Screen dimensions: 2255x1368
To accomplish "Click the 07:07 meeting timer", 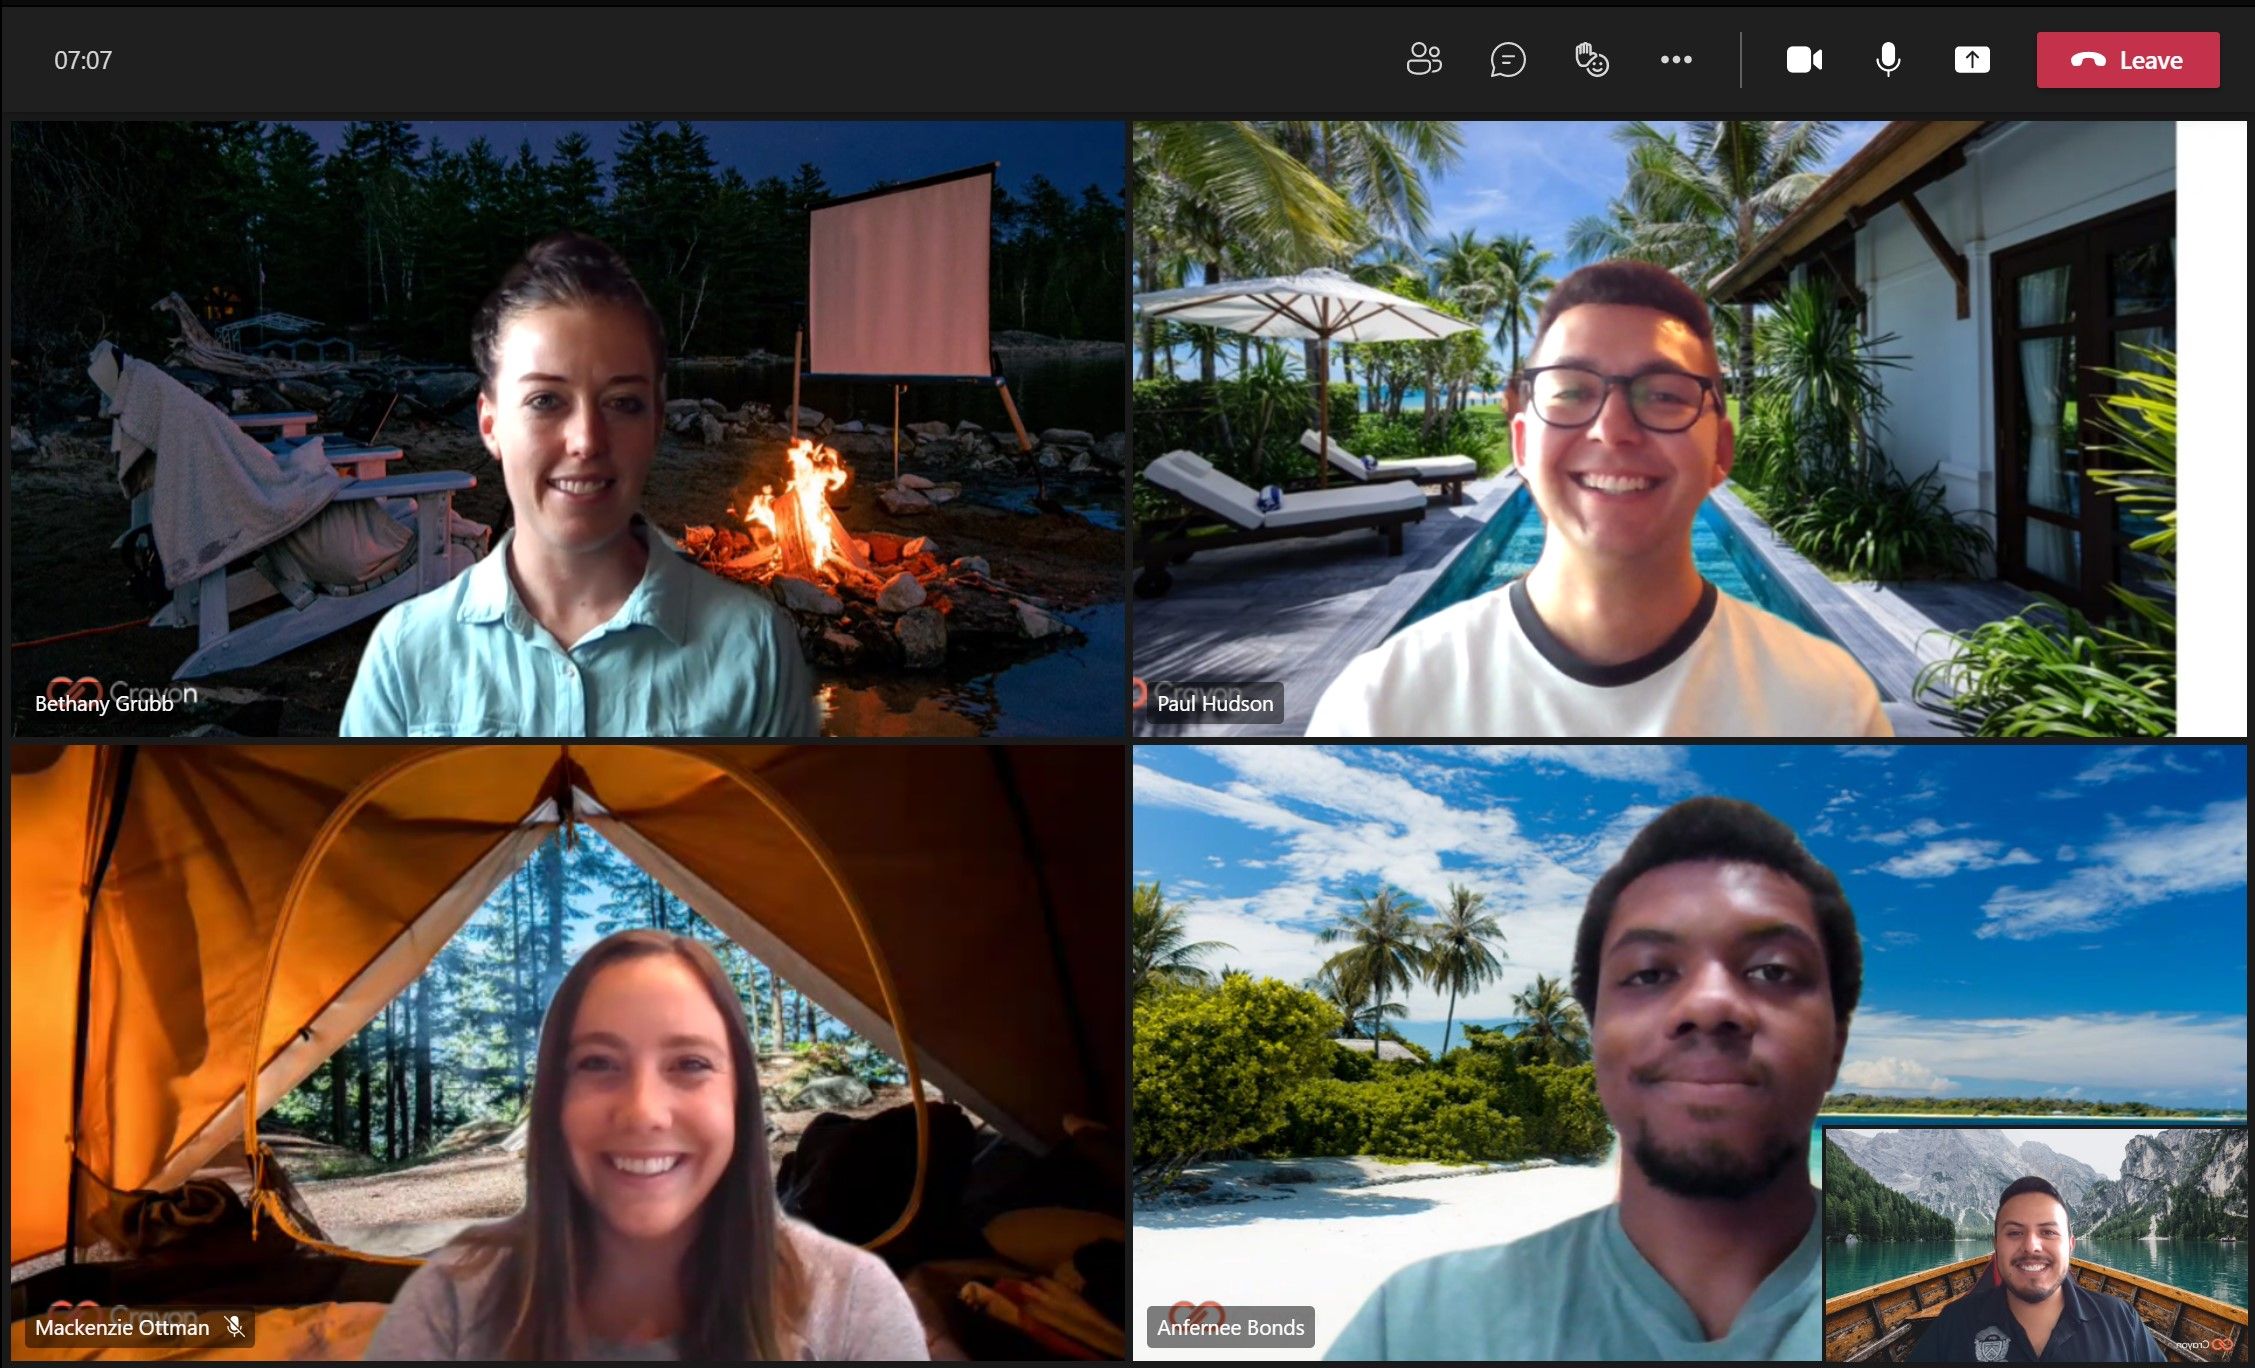I will (x=83, y=60).
